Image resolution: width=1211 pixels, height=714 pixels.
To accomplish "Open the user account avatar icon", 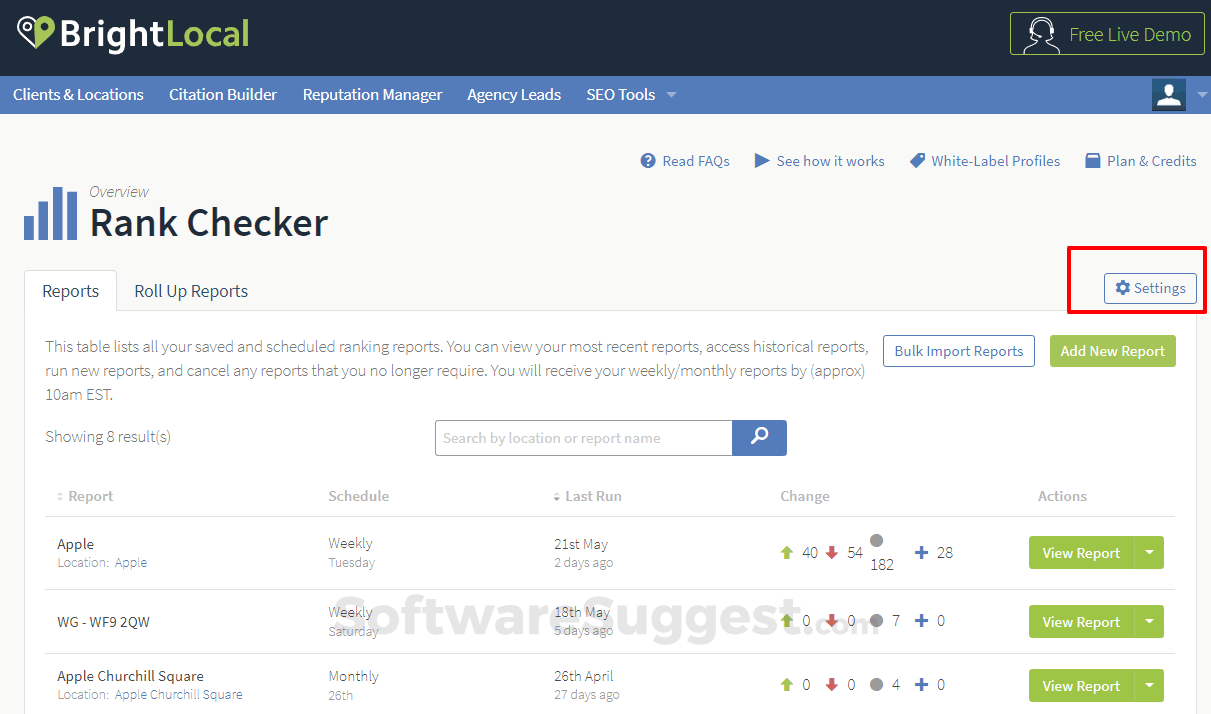I will click(x=1168, y=94).
